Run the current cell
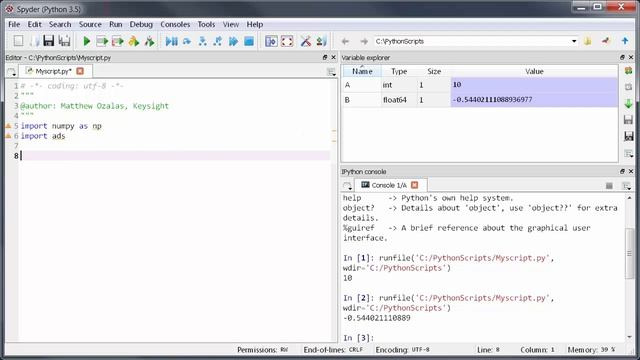 coord(102,41)
